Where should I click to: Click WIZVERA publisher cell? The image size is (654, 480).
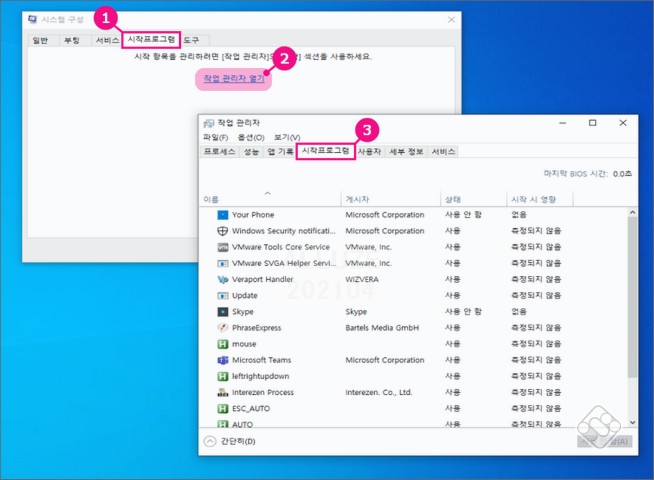[362, 279]
